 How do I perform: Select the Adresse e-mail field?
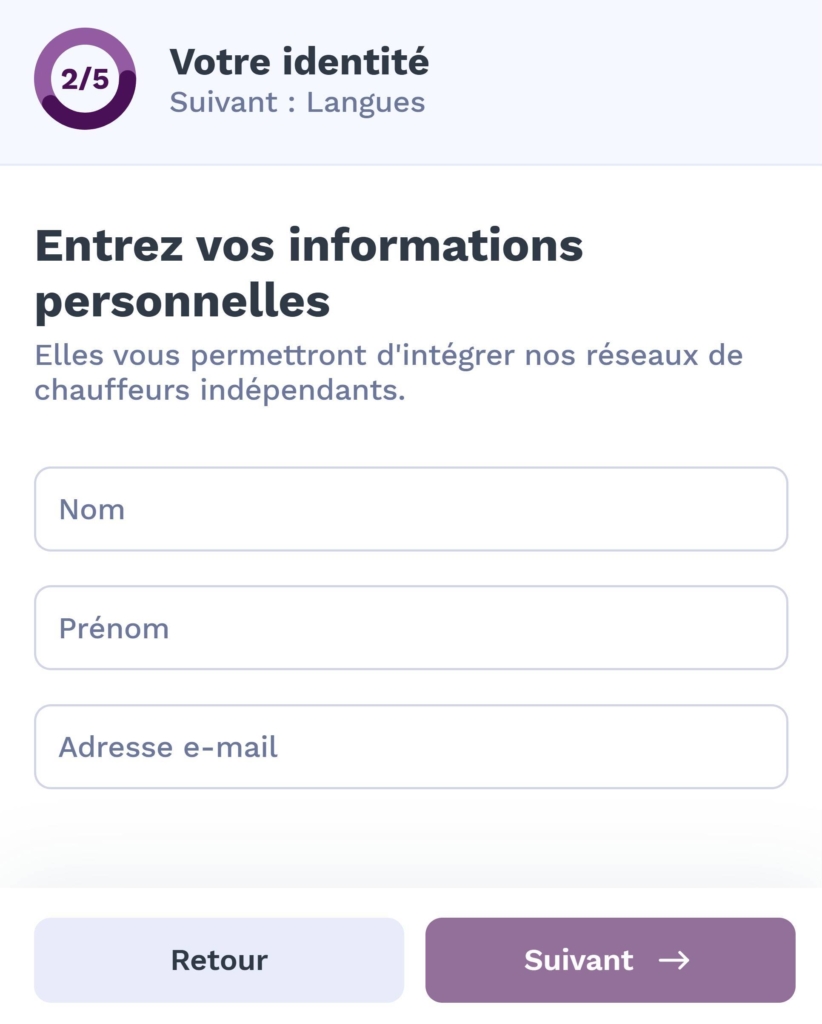click(x=411, y=747)
